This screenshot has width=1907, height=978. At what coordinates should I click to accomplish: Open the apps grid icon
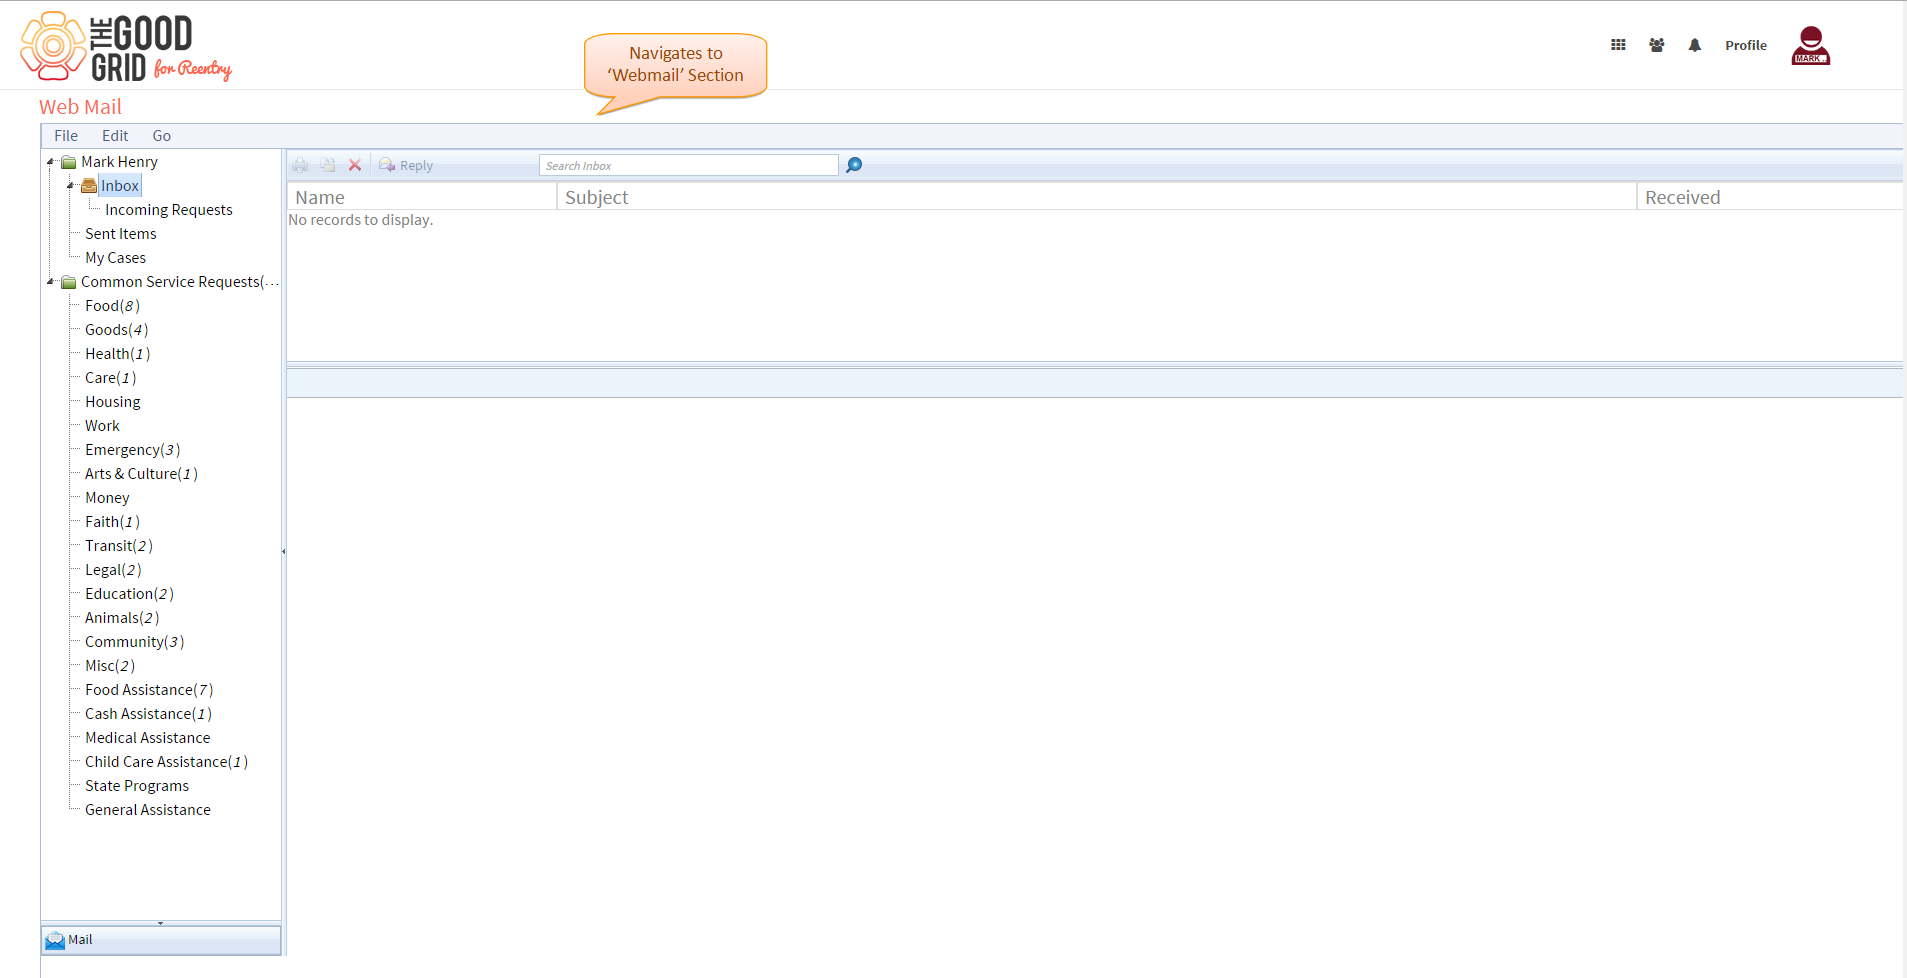(x=1618, y=45)
